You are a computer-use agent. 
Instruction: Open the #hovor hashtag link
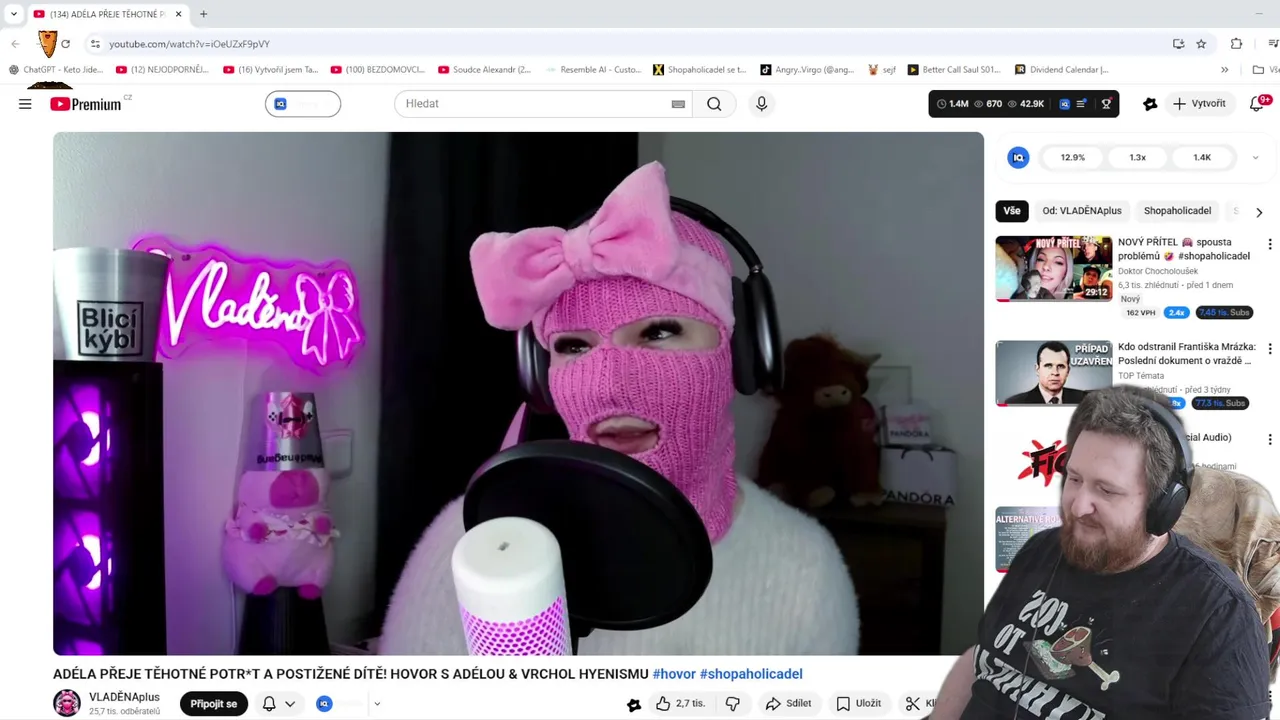pos(674,674)
